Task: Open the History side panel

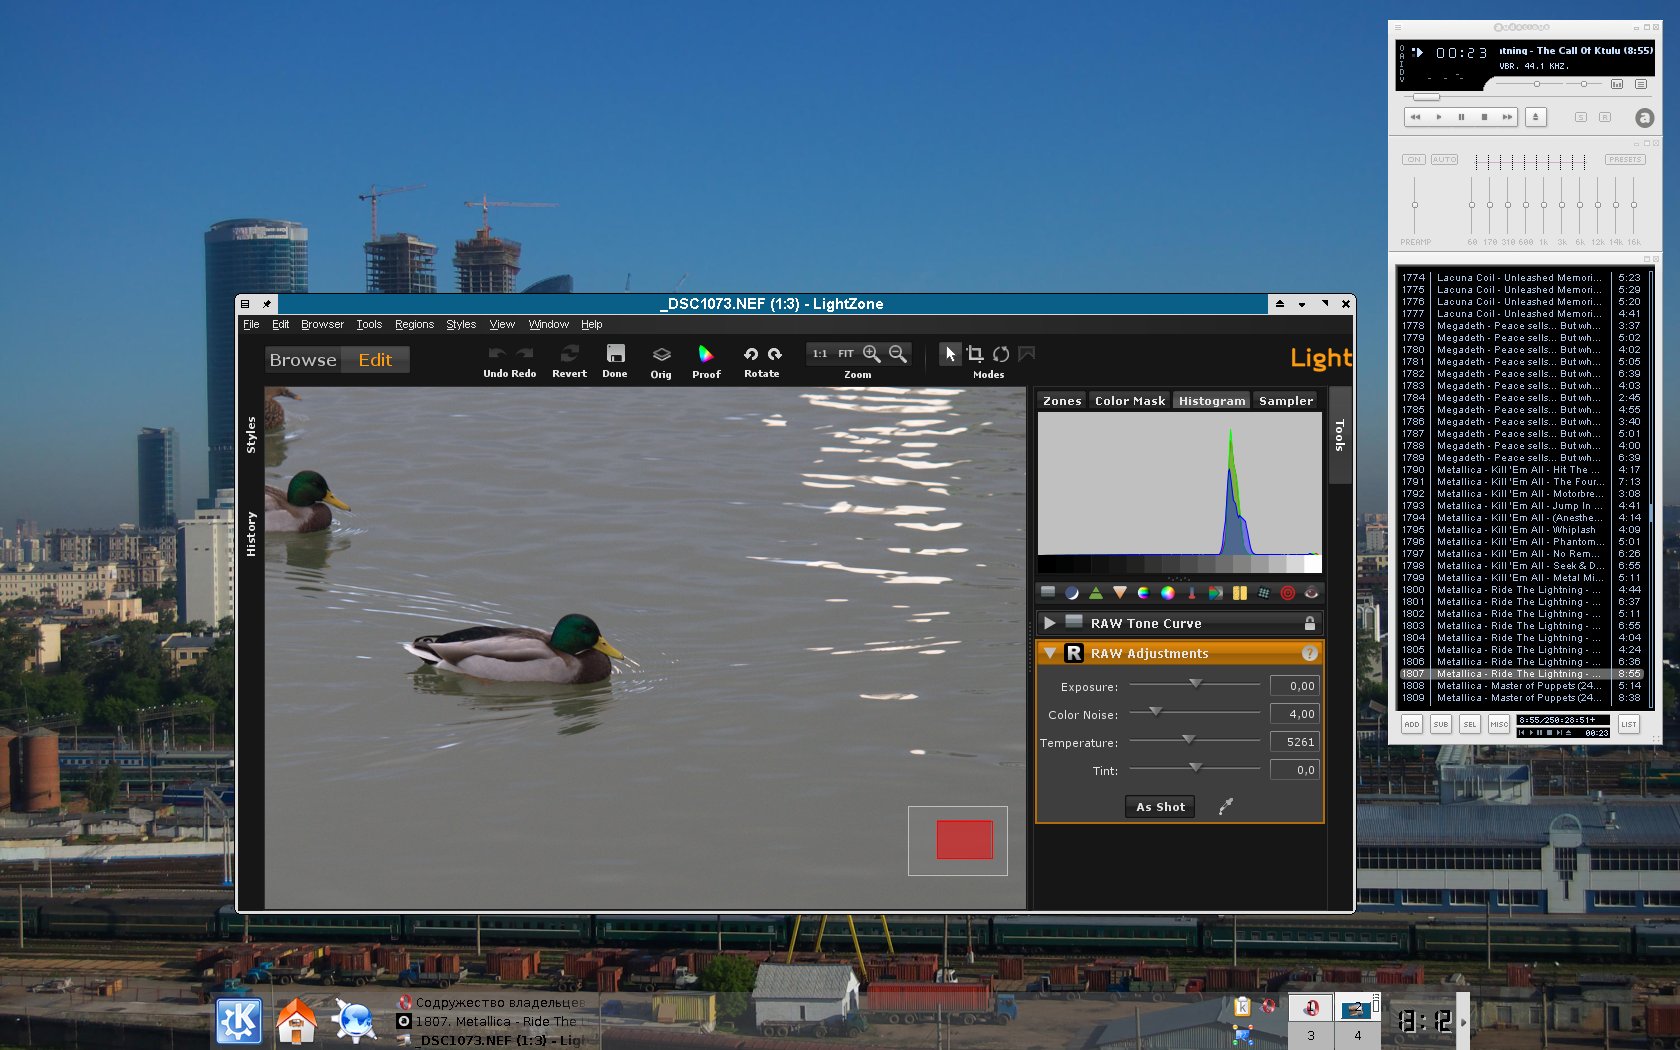Action: [x=251, y=534]
